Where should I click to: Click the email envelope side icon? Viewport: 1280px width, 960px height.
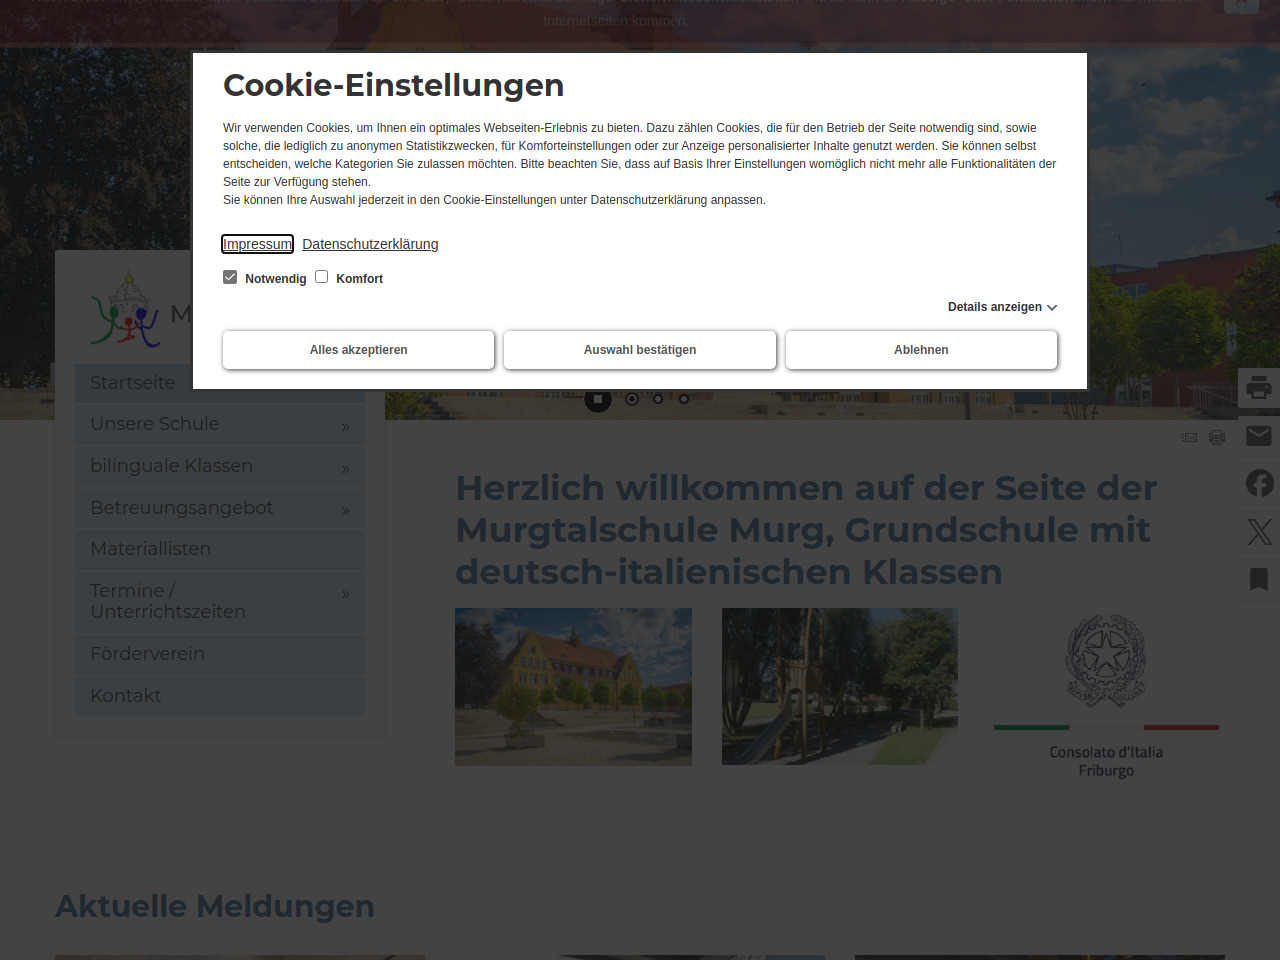(1259, 435)
